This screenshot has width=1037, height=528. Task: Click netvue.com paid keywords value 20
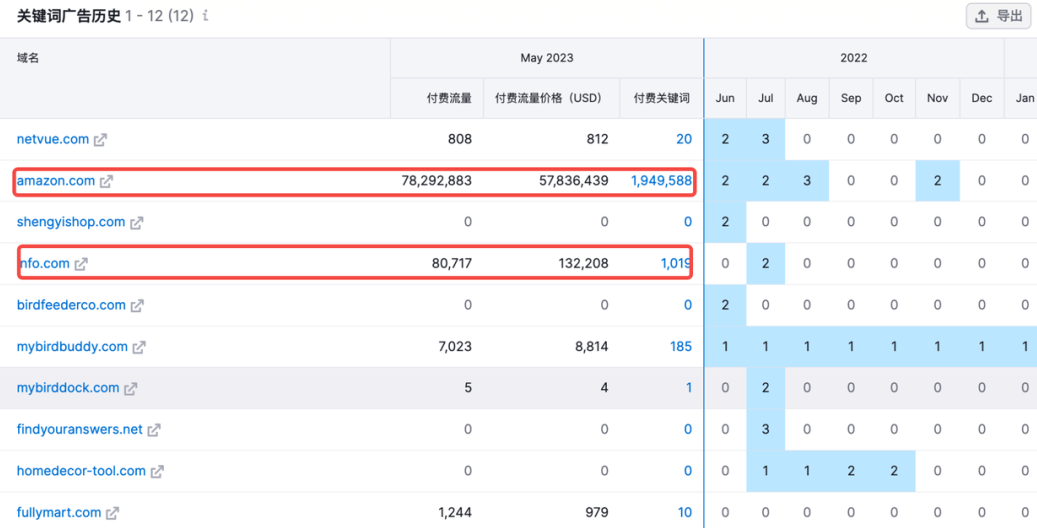(683, 139)
